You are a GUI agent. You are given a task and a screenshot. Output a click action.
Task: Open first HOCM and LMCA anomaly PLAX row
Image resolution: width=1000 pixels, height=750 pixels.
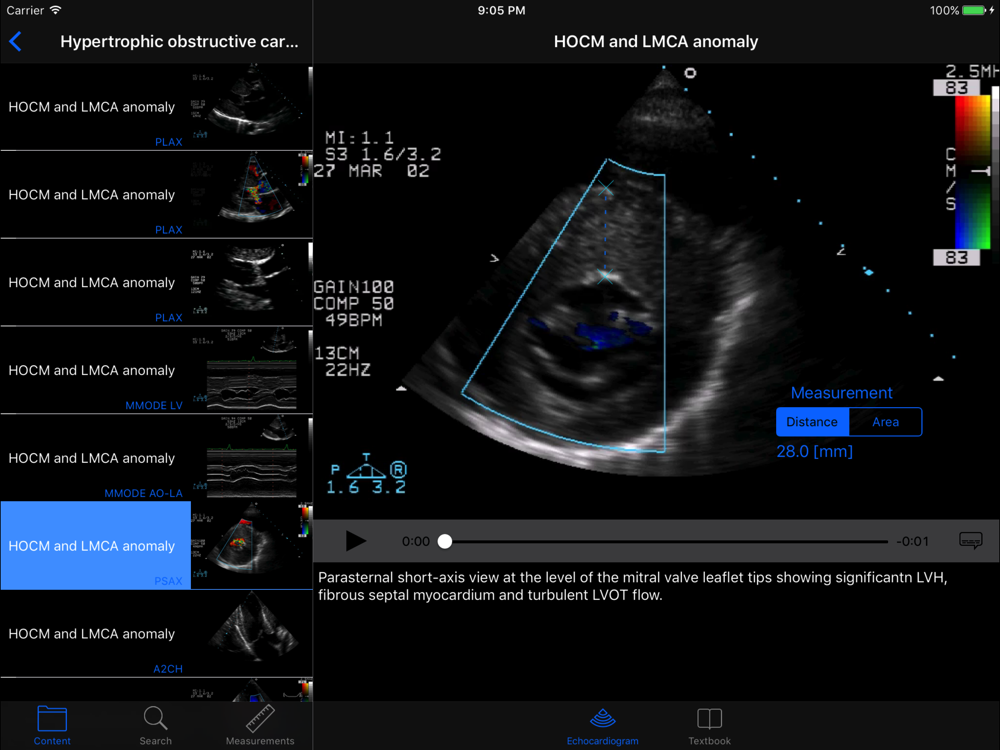156,107
